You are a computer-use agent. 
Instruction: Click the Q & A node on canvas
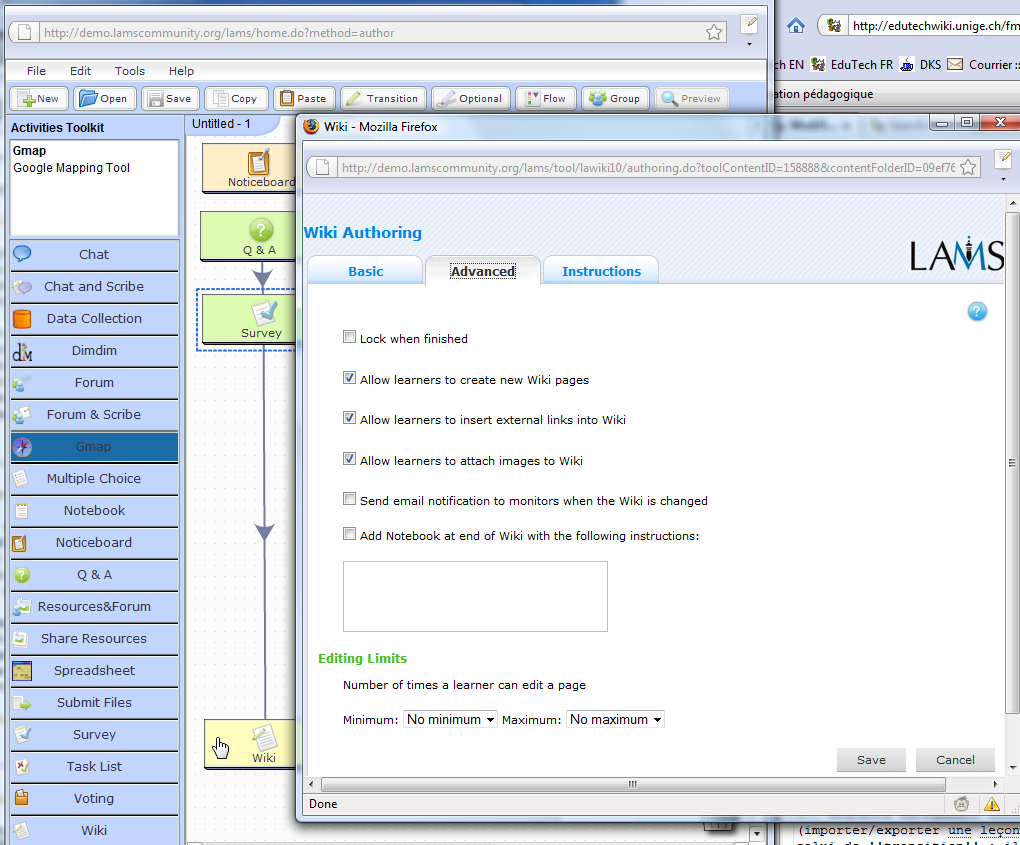[248, 235]
